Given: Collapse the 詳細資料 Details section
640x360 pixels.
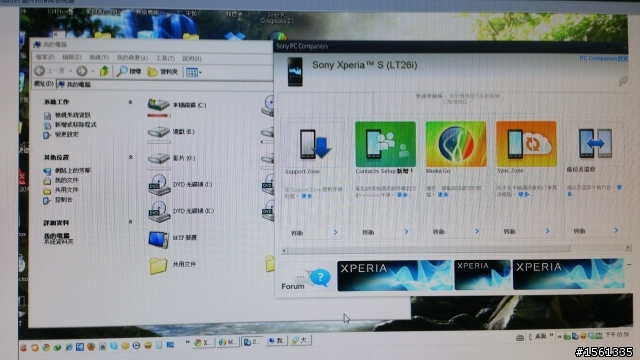Looking at the screenshot, I should (x=131, y=222).
